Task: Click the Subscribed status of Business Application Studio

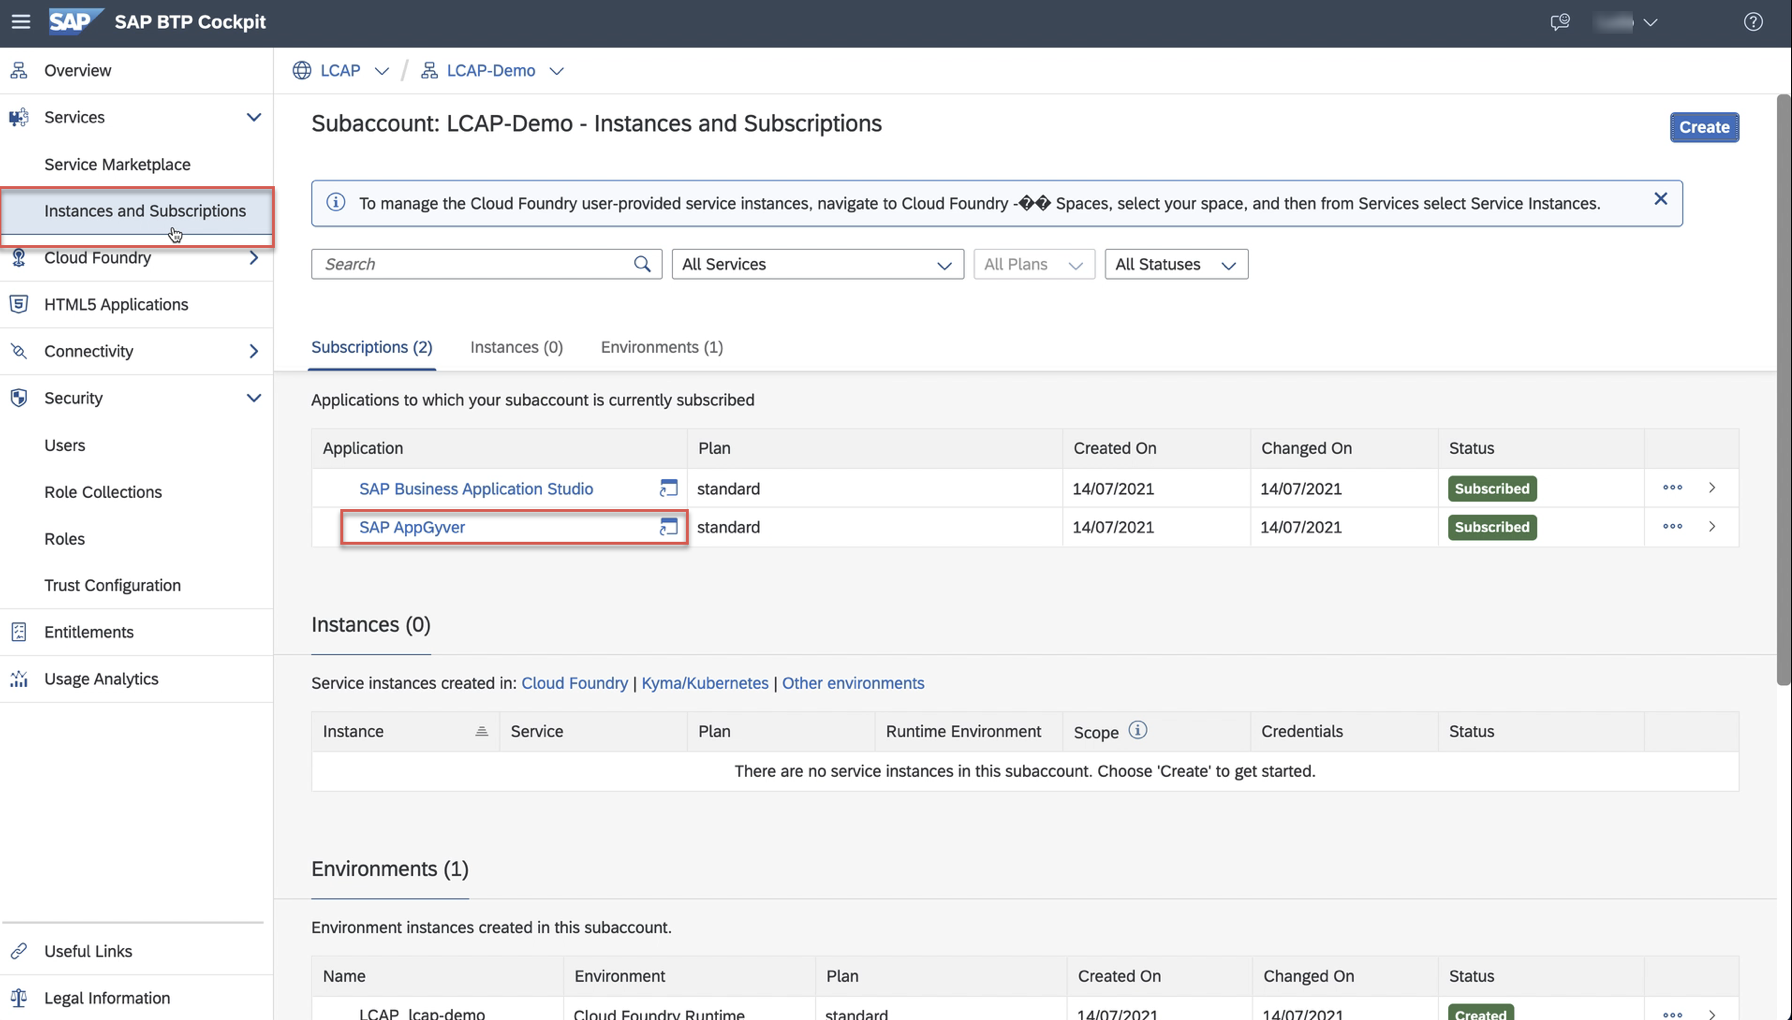Action: (x=1492, y=488)
